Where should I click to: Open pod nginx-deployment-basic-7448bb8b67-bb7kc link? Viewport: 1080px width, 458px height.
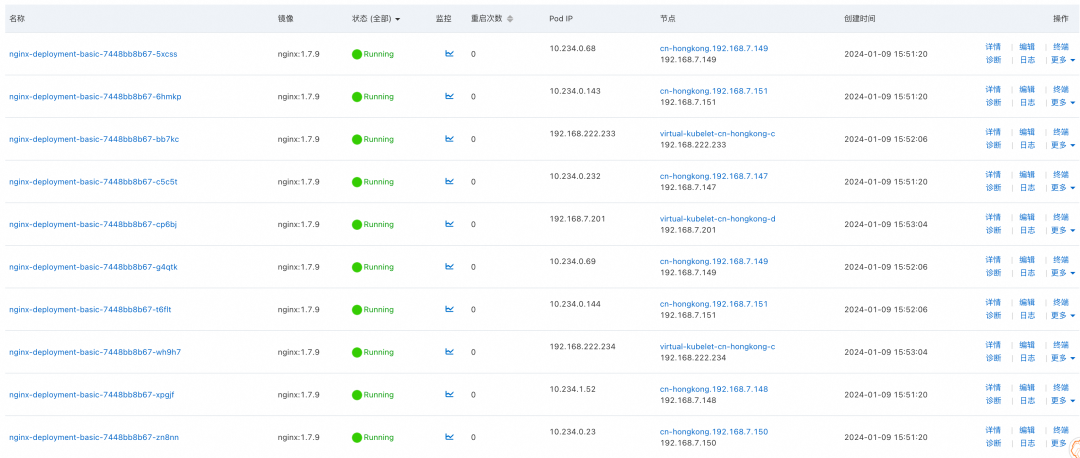coord(94,139)
